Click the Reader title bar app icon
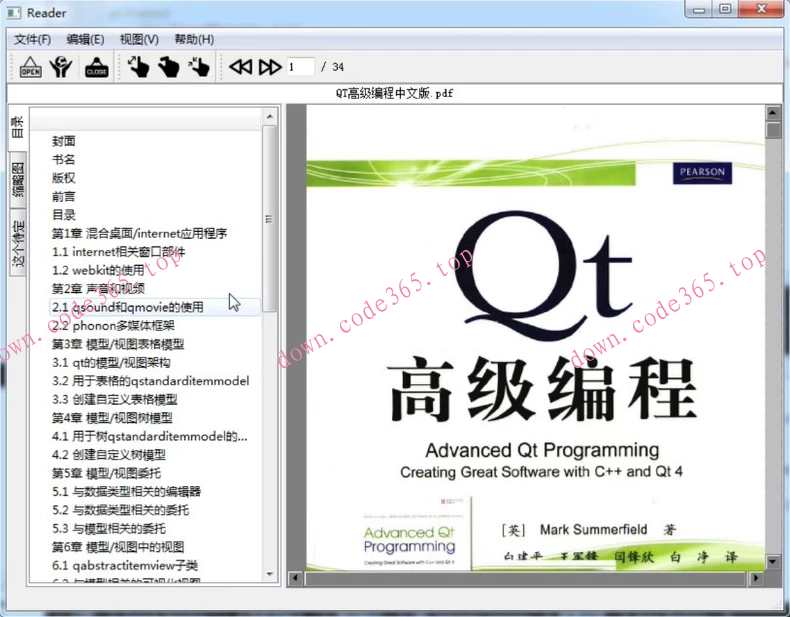 [x=14, y=13]
